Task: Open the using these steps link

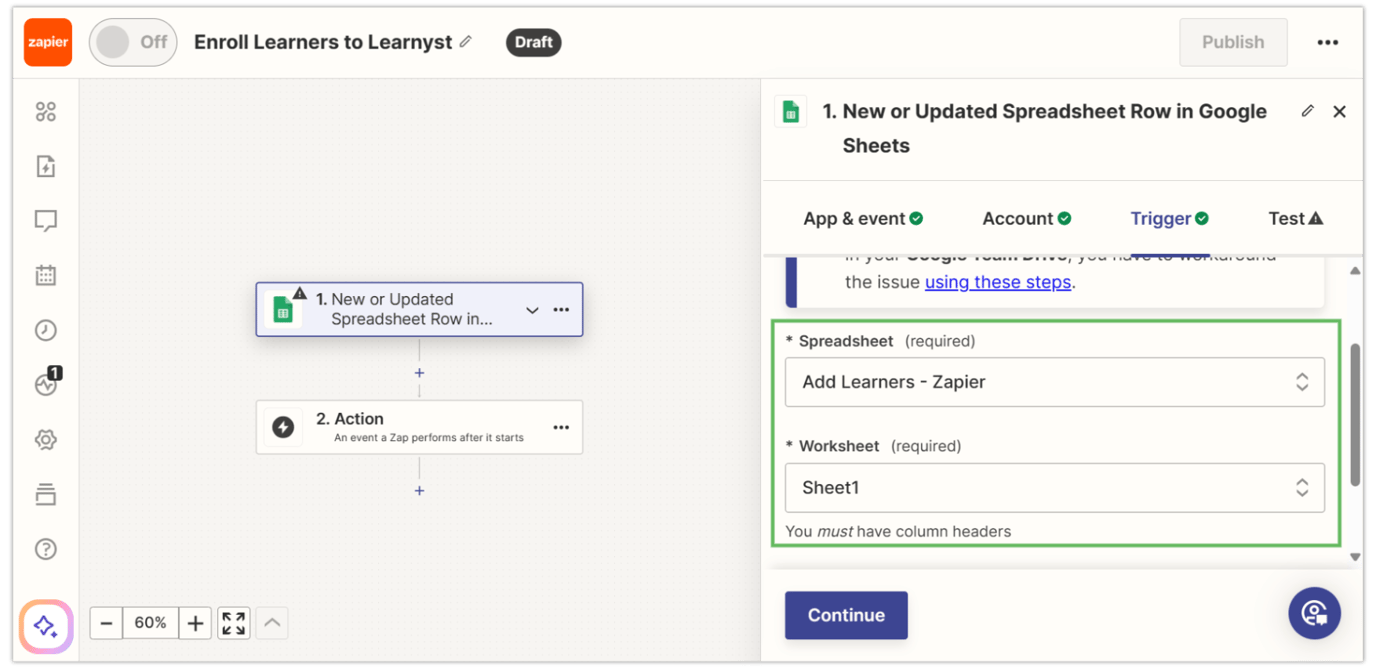Action: pyautogui.click(x=997, y=282)
